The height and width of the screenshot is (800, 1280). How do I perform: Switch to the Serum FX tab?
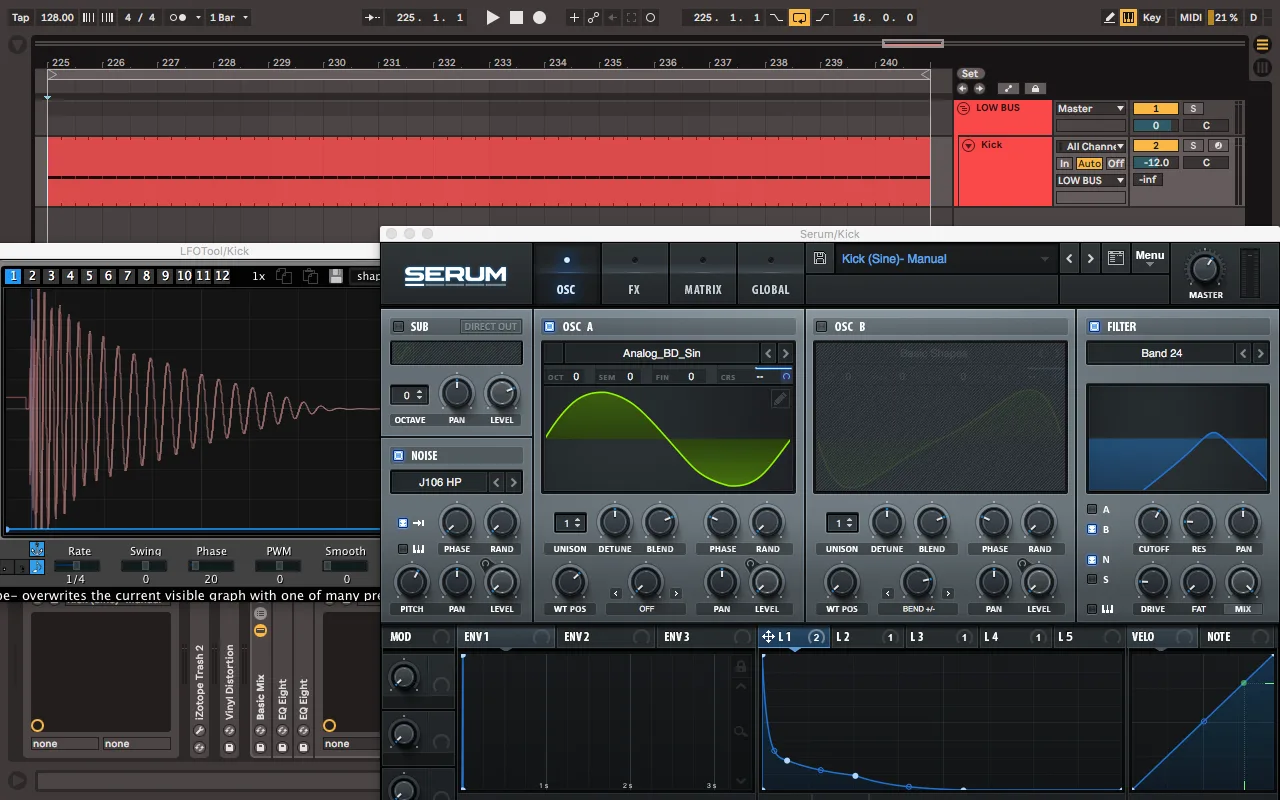coord(634,274)
